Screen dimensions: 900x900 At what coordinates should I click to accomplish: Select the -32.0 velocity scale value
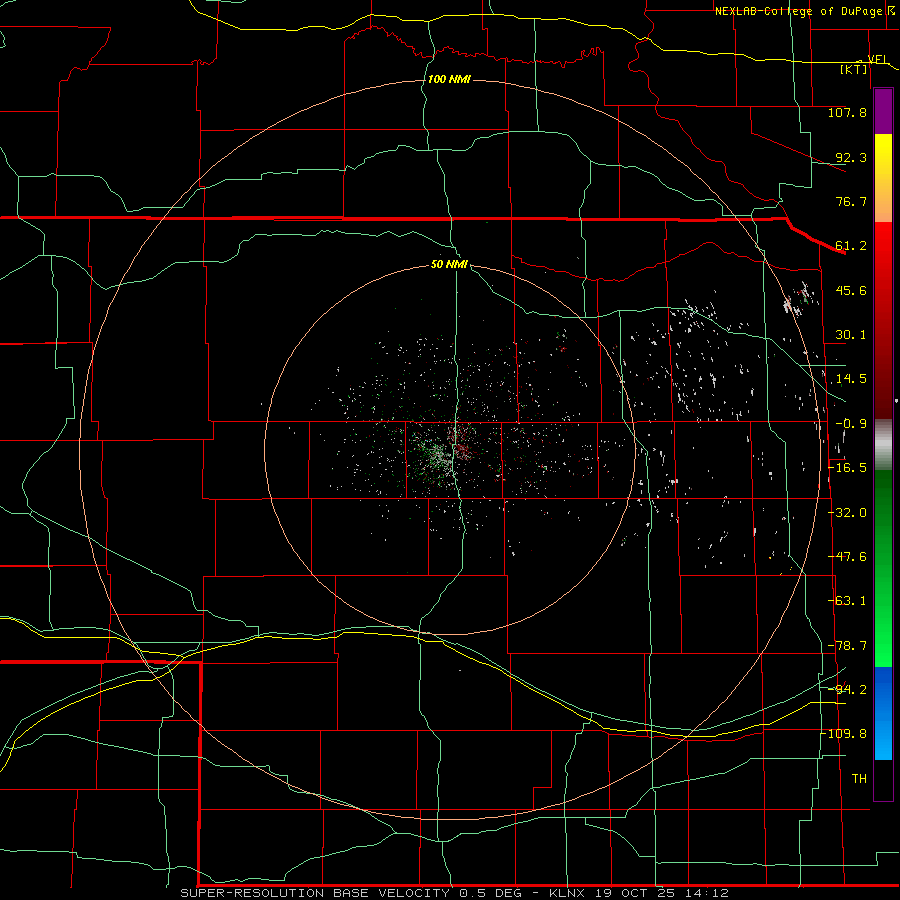(847, 513)
